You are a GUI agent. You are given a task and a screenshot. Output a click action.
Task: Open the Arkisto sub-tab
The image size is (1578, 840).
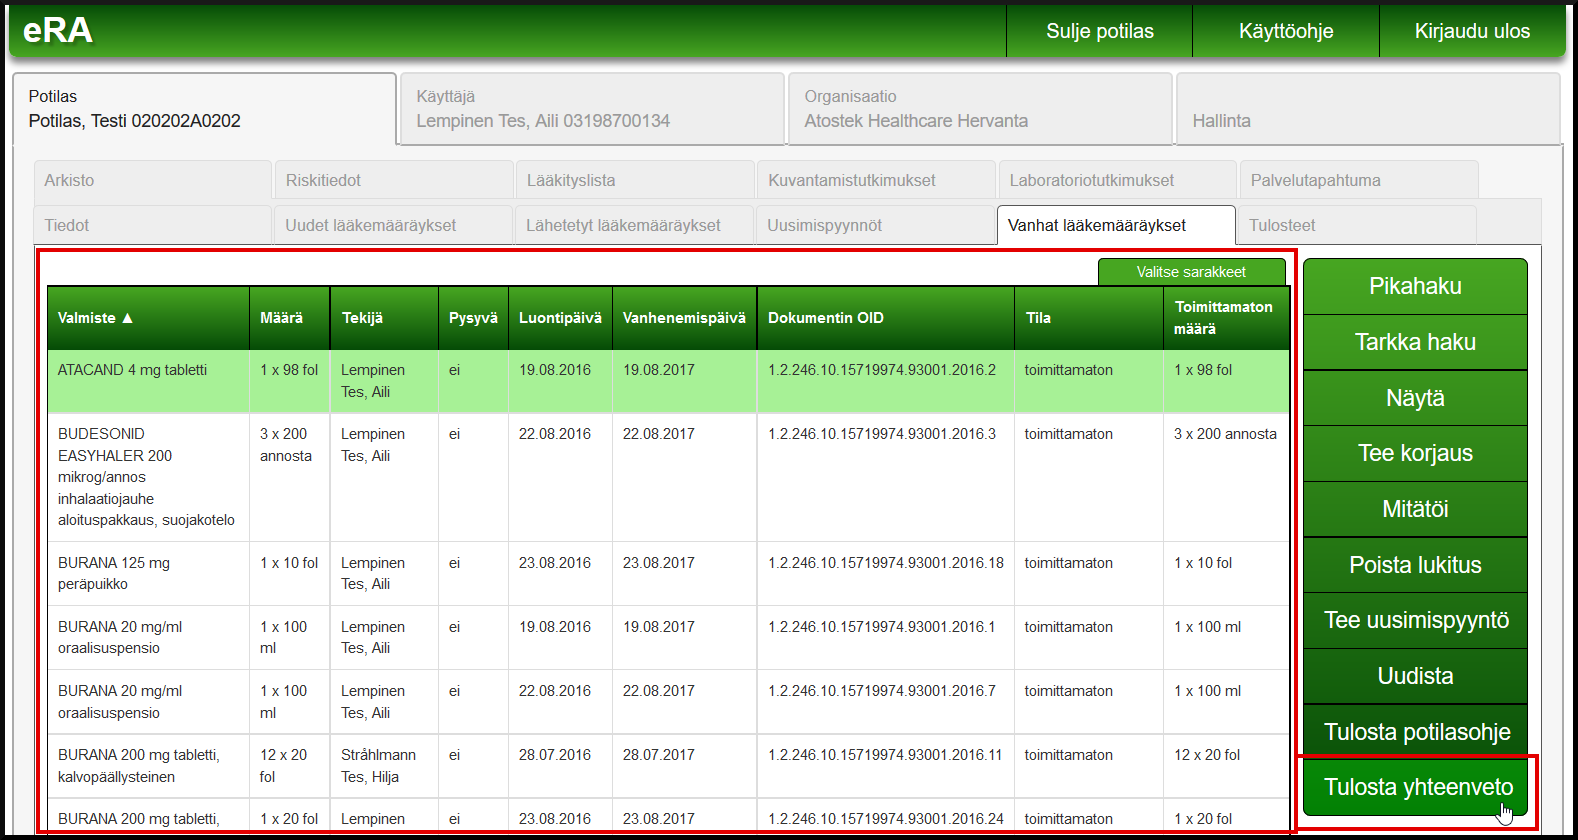pos(152,180)
